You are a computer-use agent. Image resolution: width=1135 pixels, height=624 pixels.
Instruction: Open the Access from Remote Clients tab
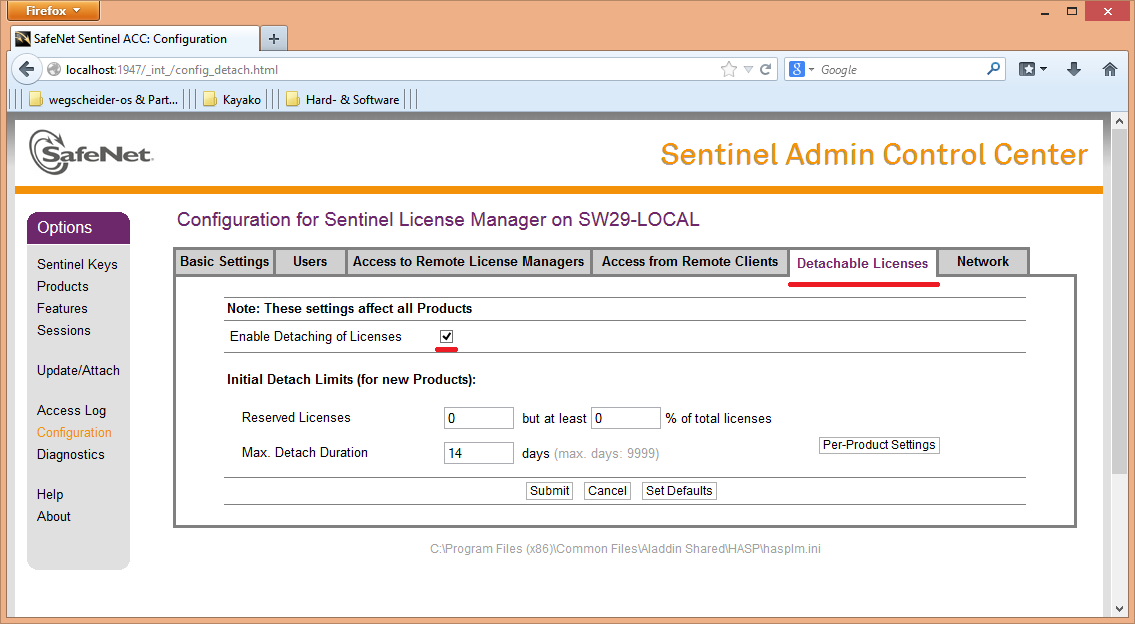coord(690,261)
